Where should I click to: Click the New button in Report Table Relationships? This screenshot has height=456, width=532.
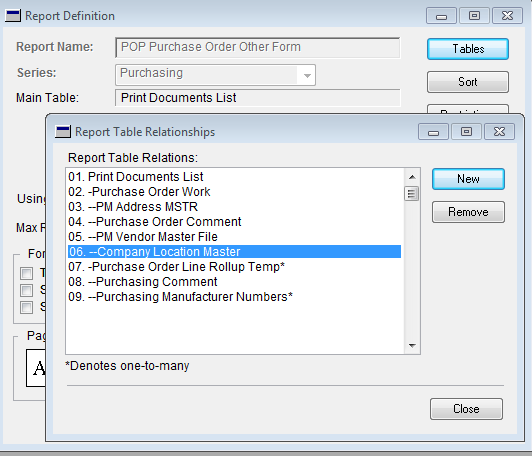click(x=468, y=179)
